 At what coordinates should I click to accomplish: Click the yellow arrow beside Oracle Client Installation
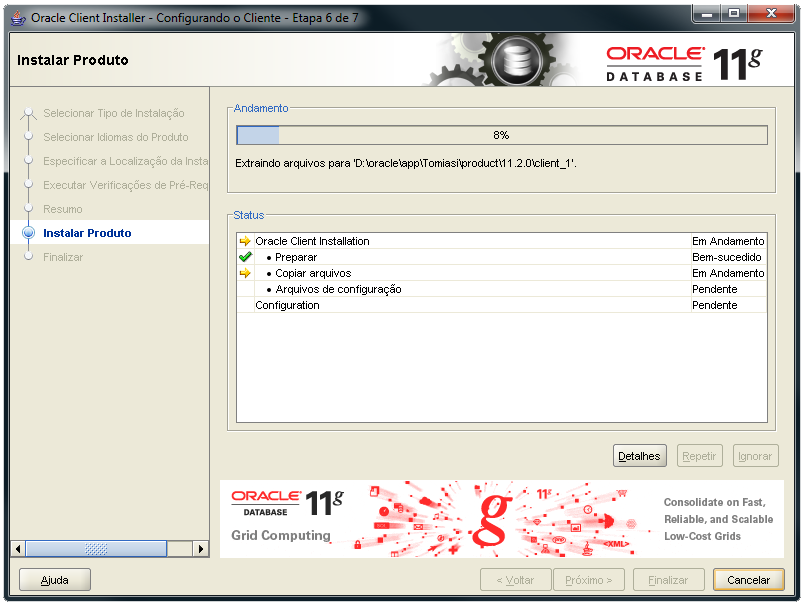pos(245,241)
